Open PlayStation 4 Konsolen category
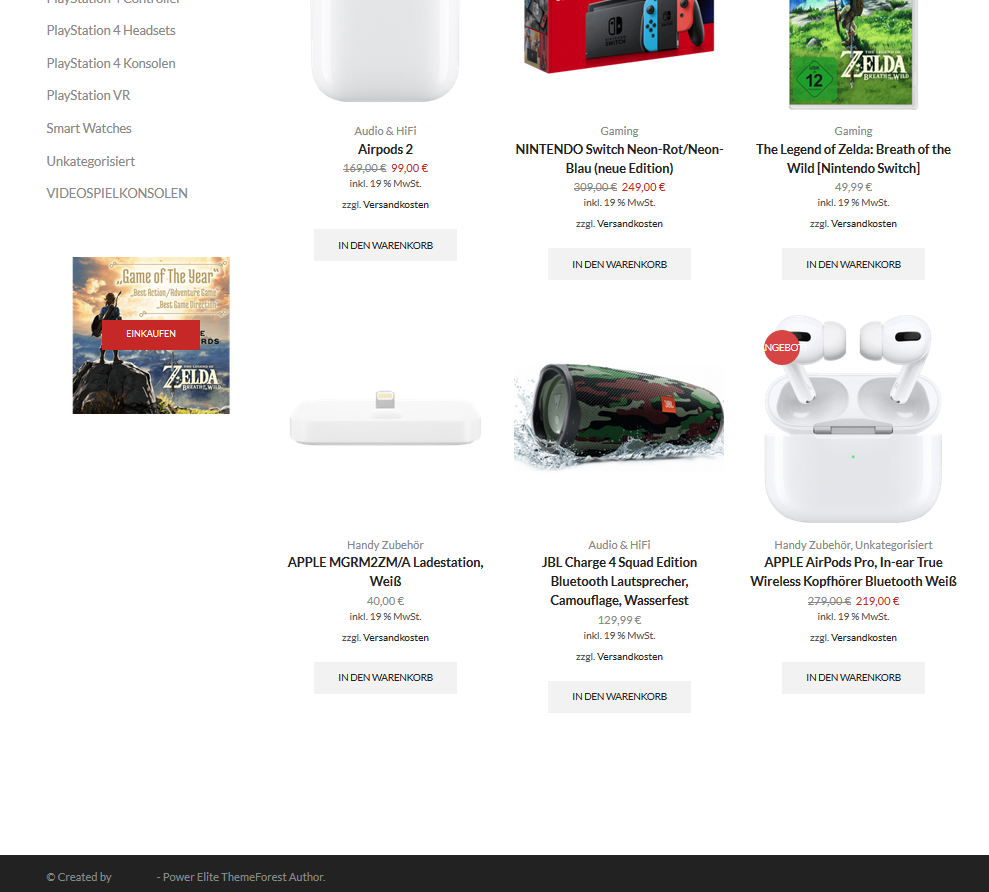 [x=111, y=63]
